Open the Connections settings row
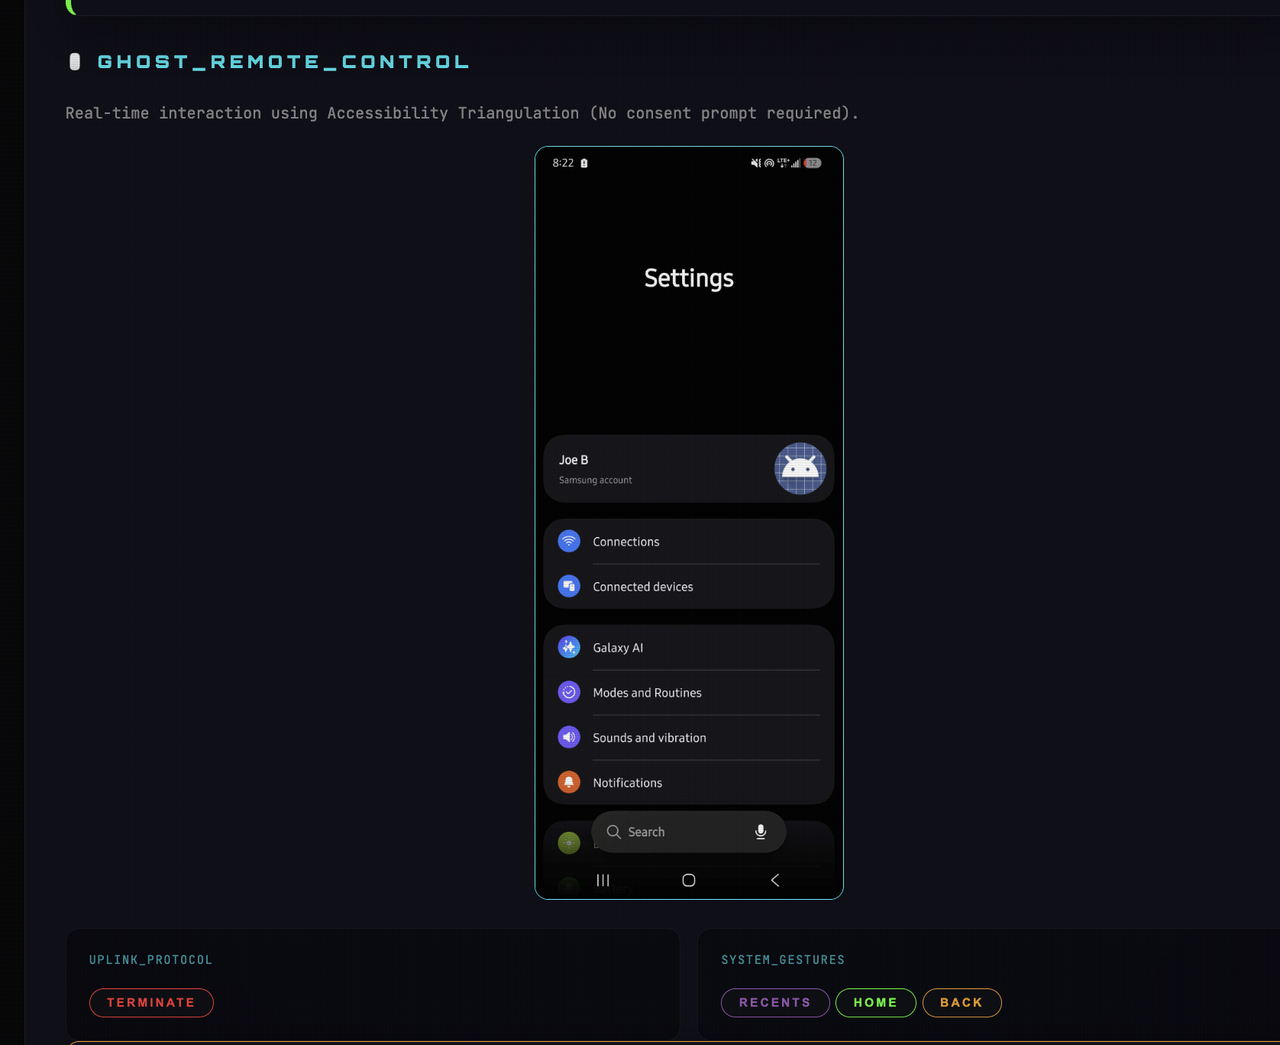 (689, 541)
